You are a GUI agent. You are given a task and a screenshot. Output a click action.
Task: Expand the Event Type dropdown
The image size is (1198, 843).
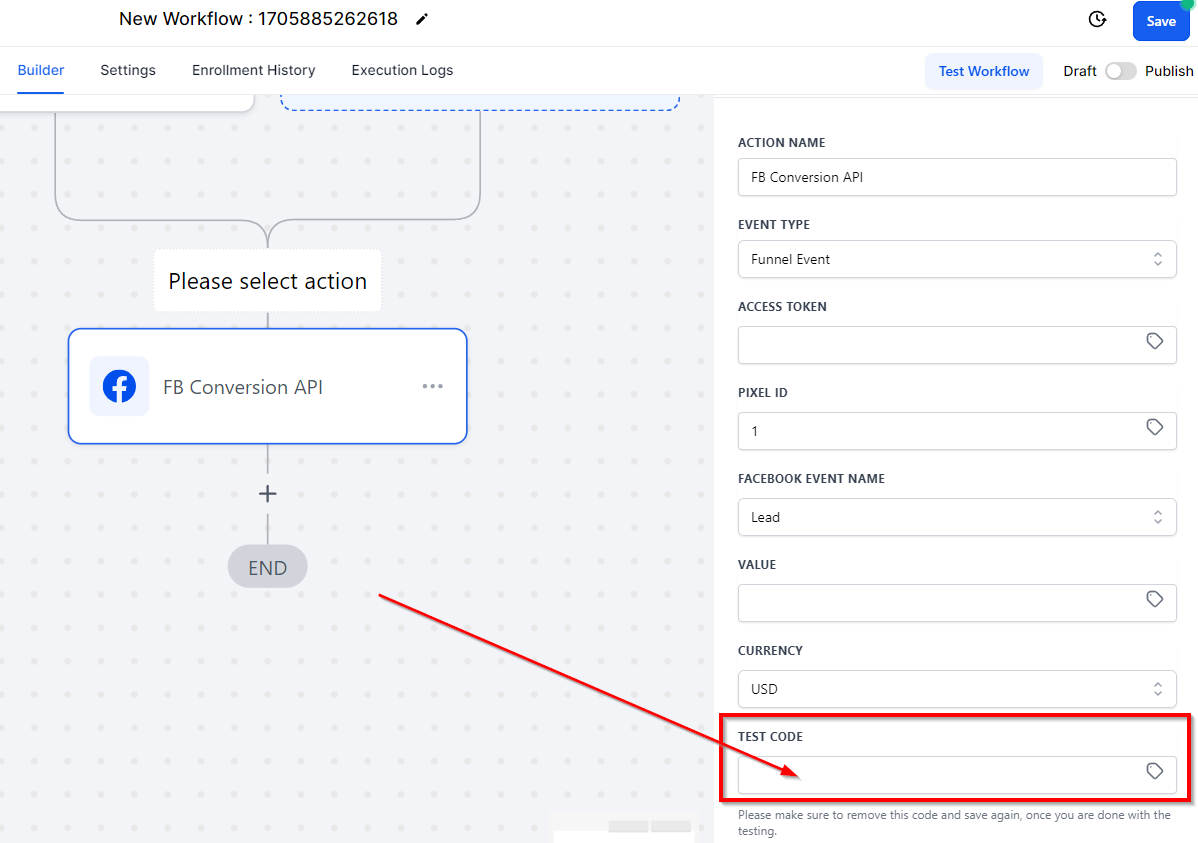pos(957,259)
